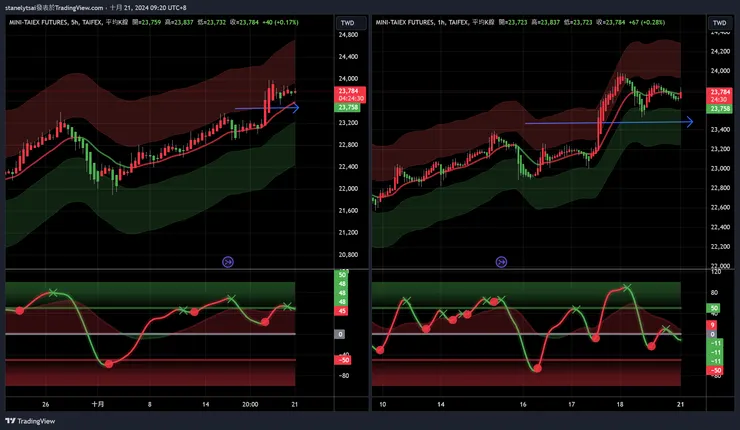Open the TWD currency dropdown on left chart
The image size is (740, 430).
(x=351, y=23)
